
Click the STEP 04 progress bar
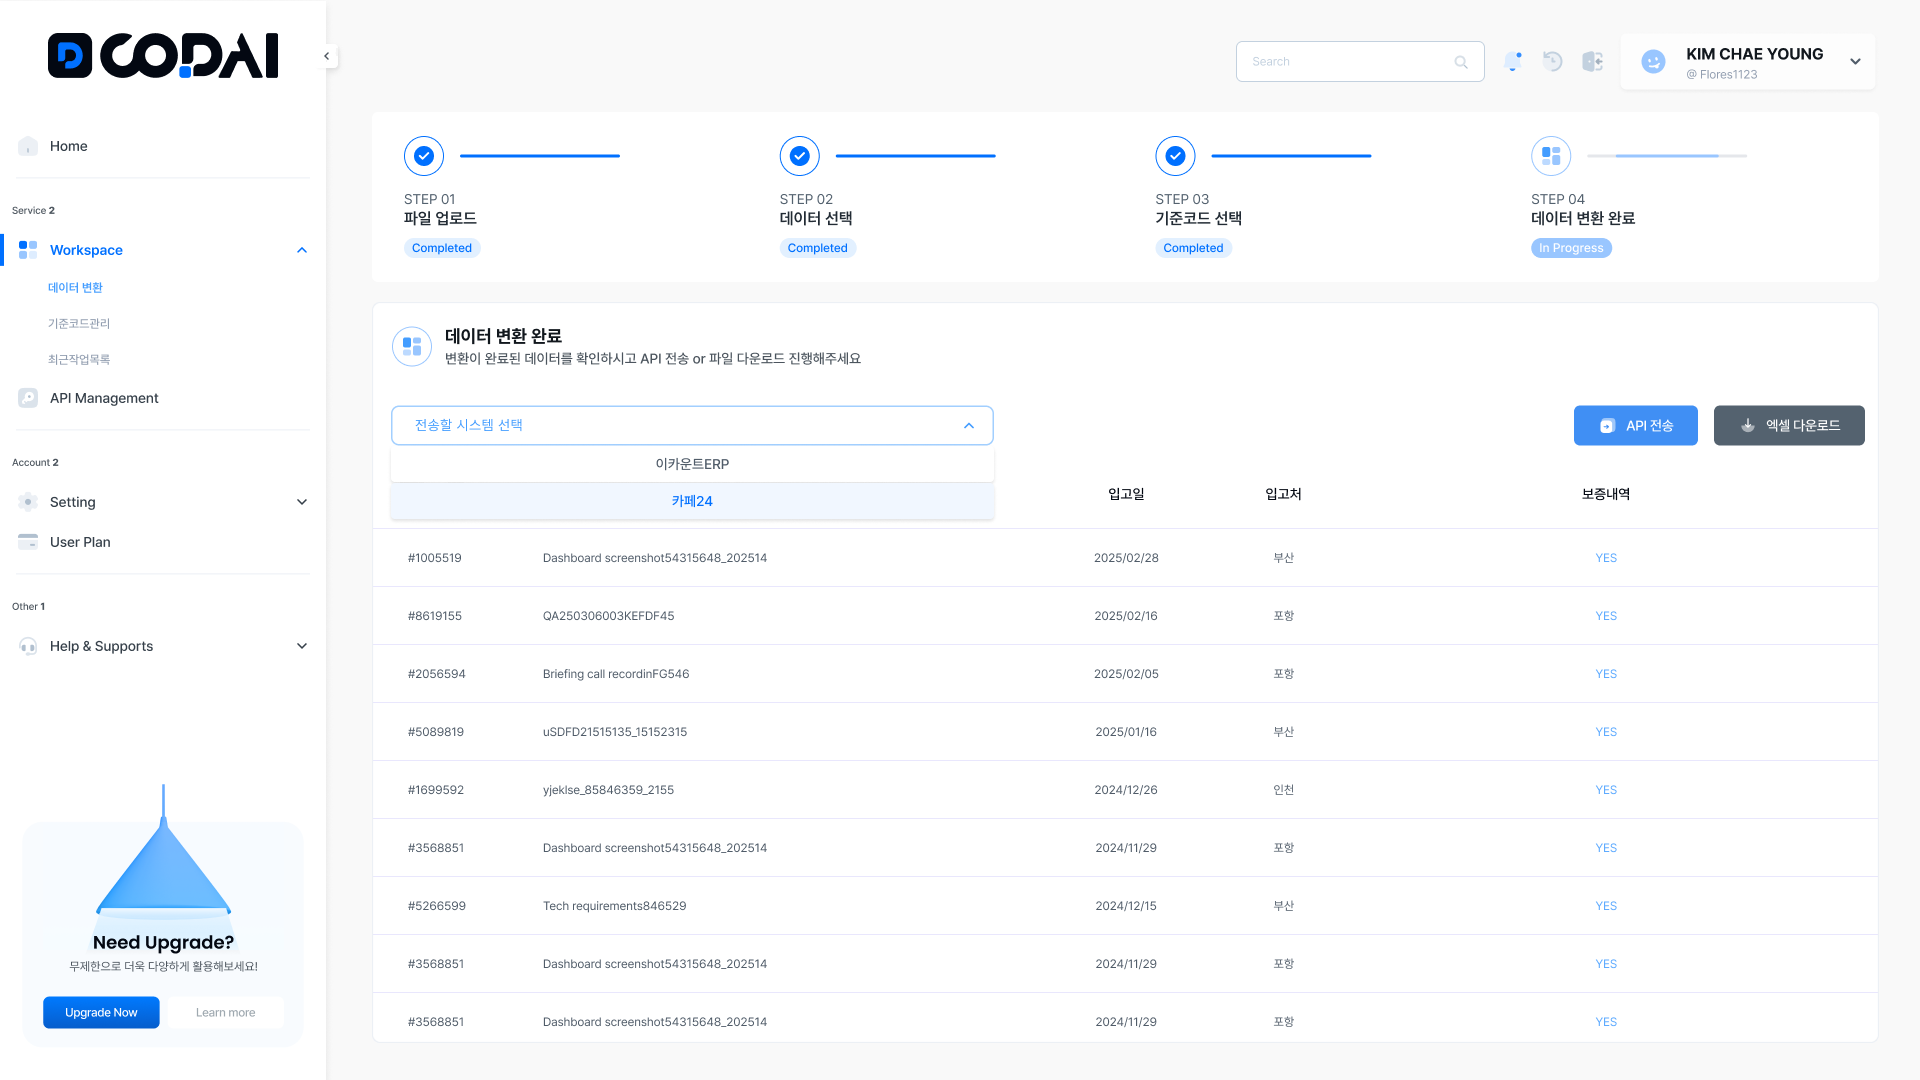click(1666, 156)
